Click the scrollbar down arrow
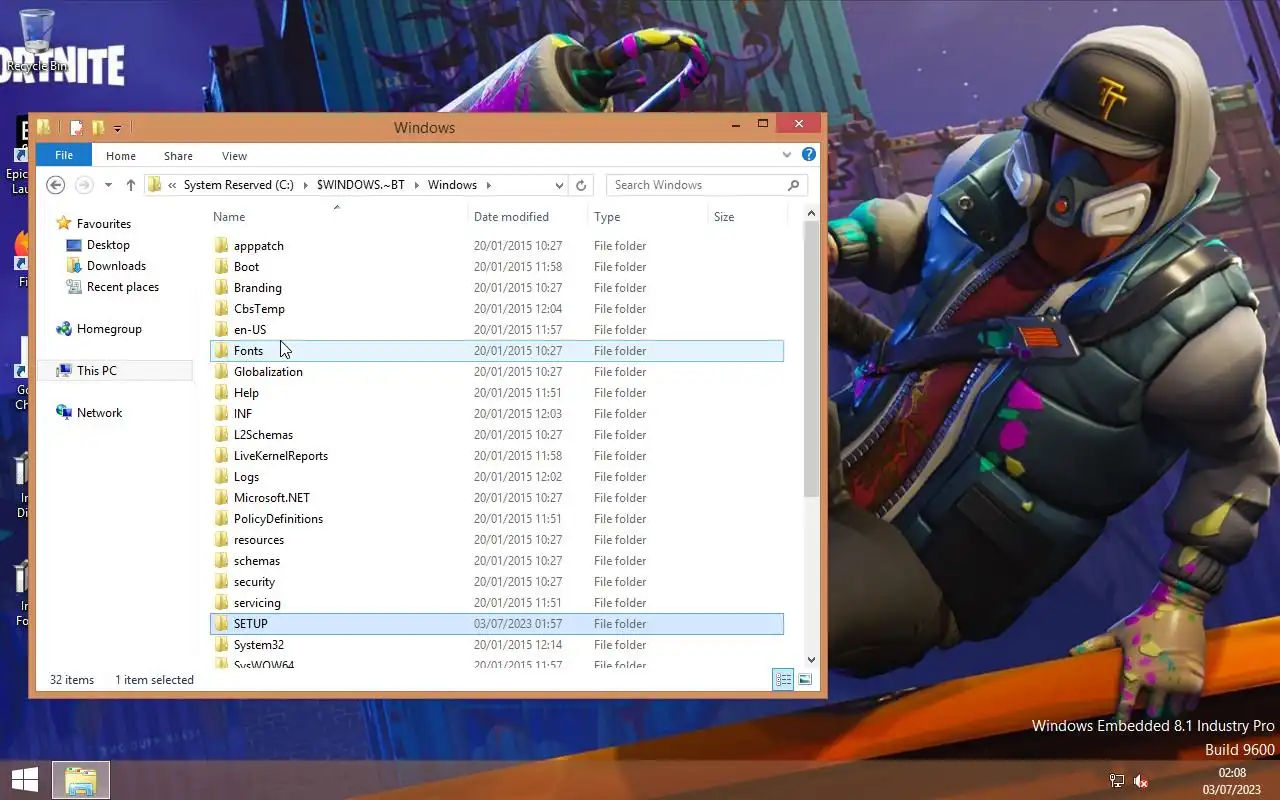1280x800 pixels. 811,660
